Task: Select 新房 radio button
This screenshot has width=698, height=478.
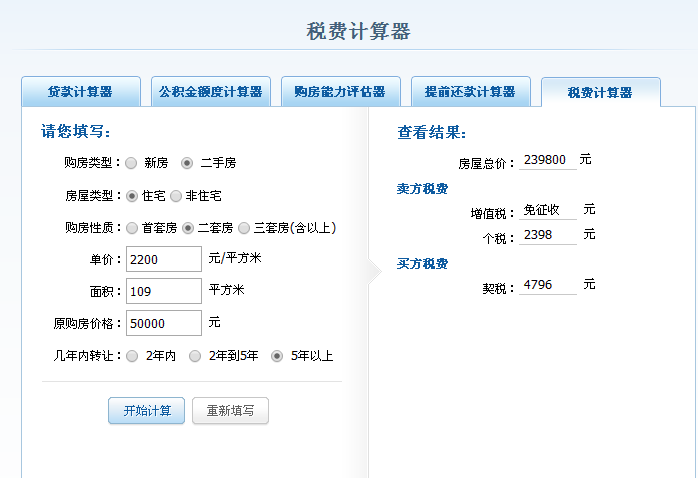Action: pos(131,162)
